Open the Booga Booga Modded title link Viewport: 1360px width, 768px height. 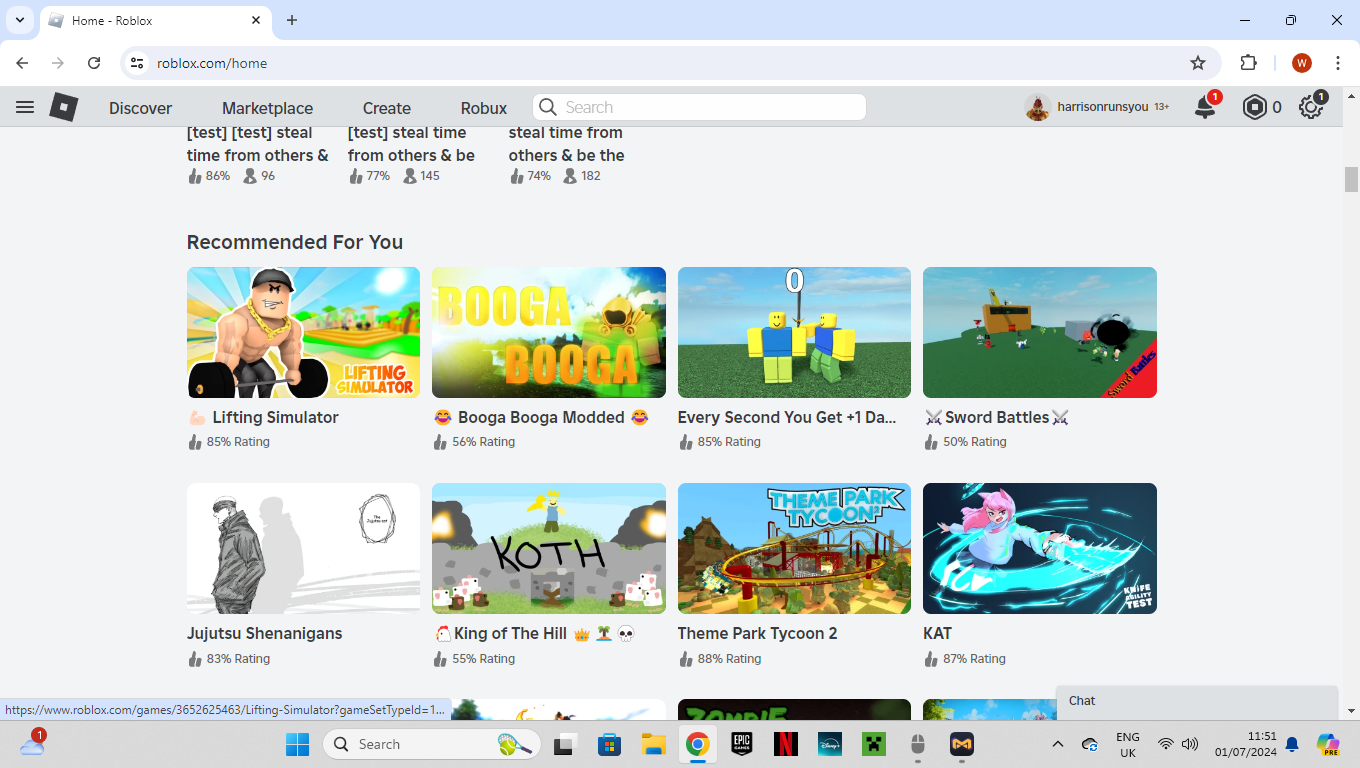tap(541, 417)
